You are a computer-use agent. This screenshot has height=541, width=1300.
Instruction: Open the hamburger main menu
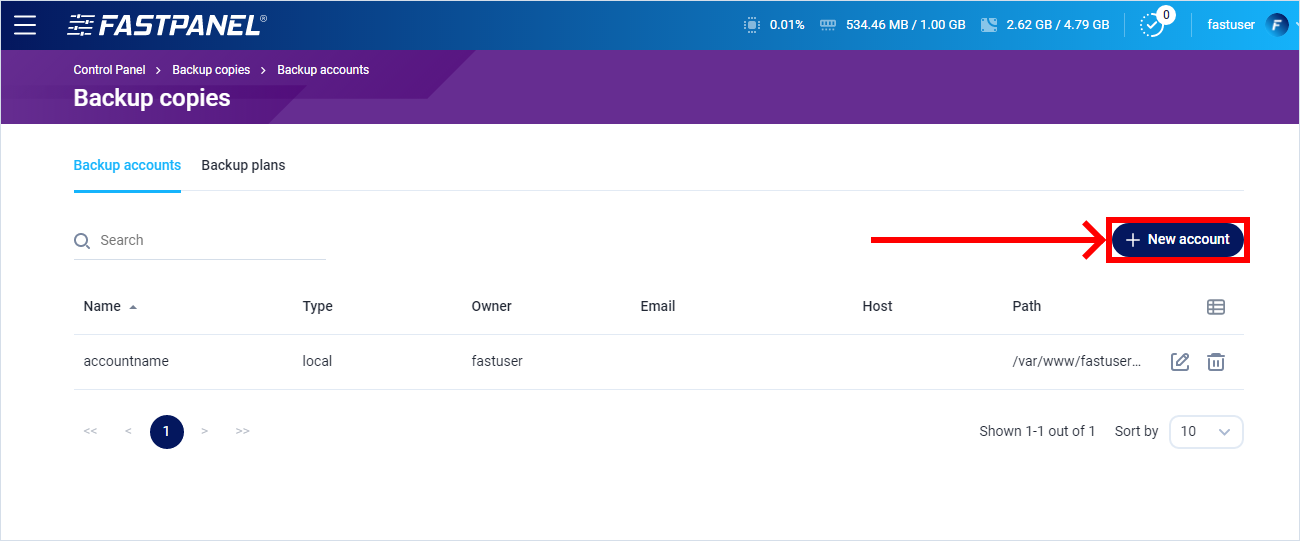[25, 25]
